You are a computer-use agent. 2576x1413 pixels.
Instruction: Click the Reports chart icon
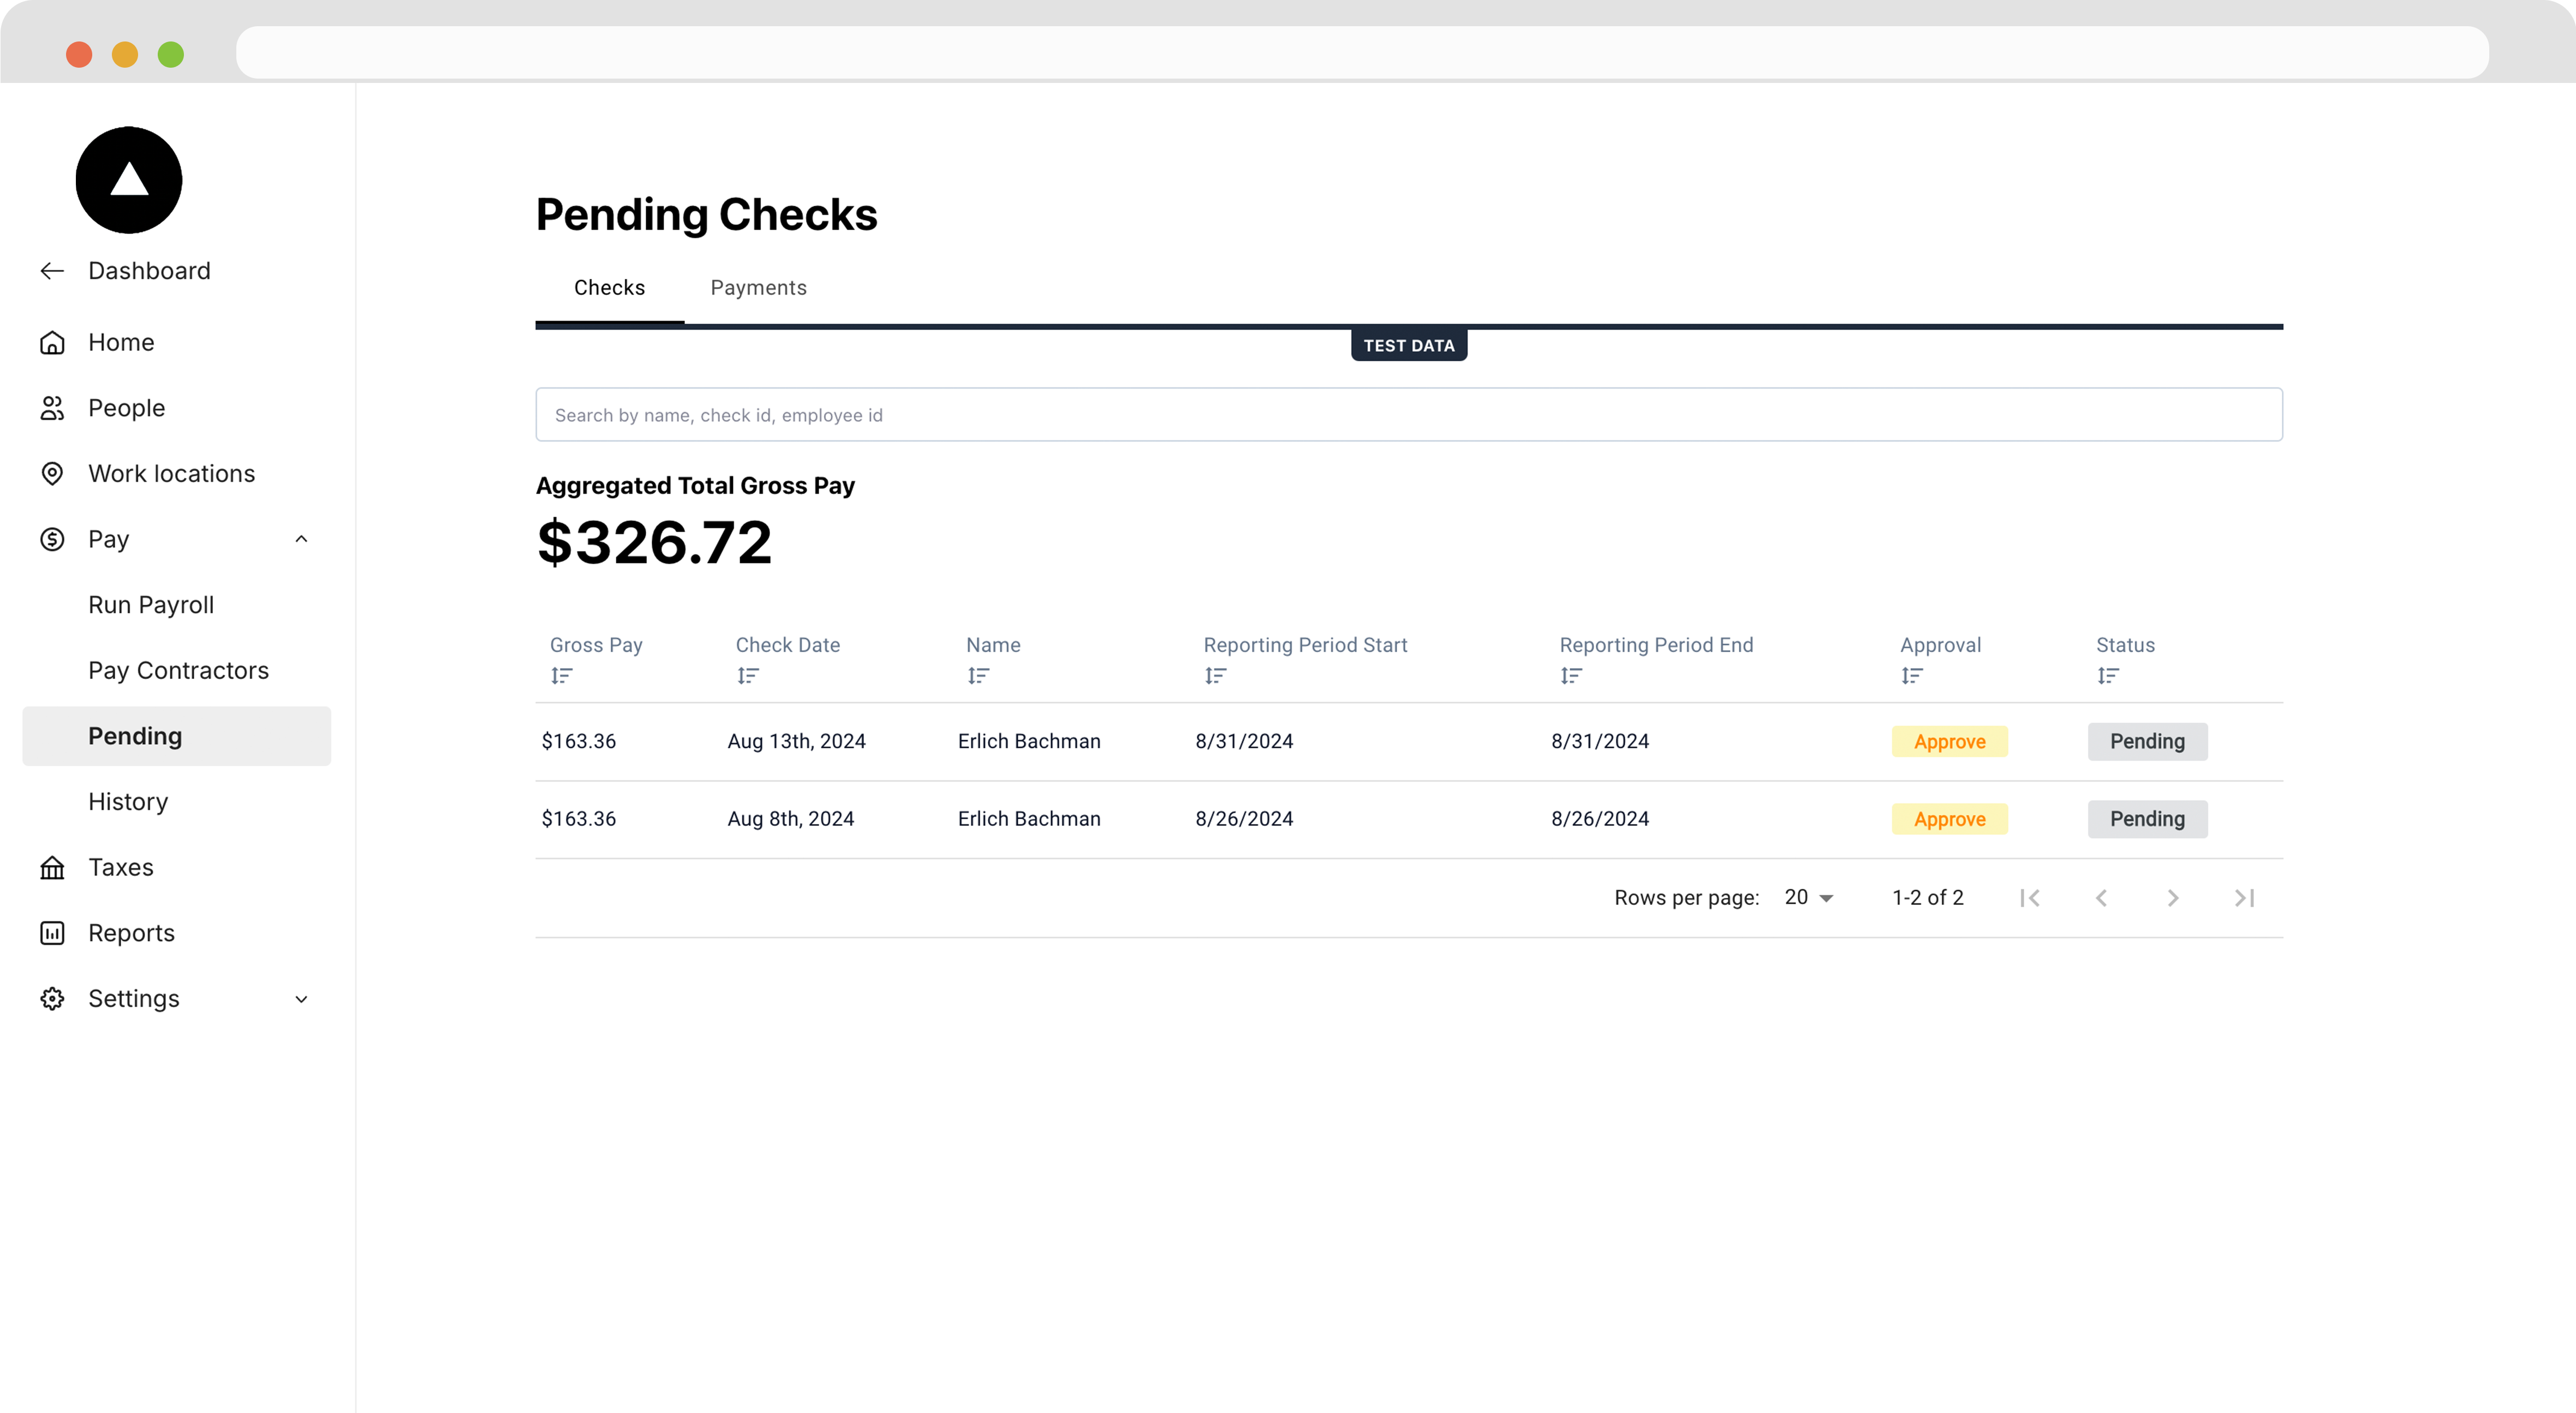coord(52,933)
